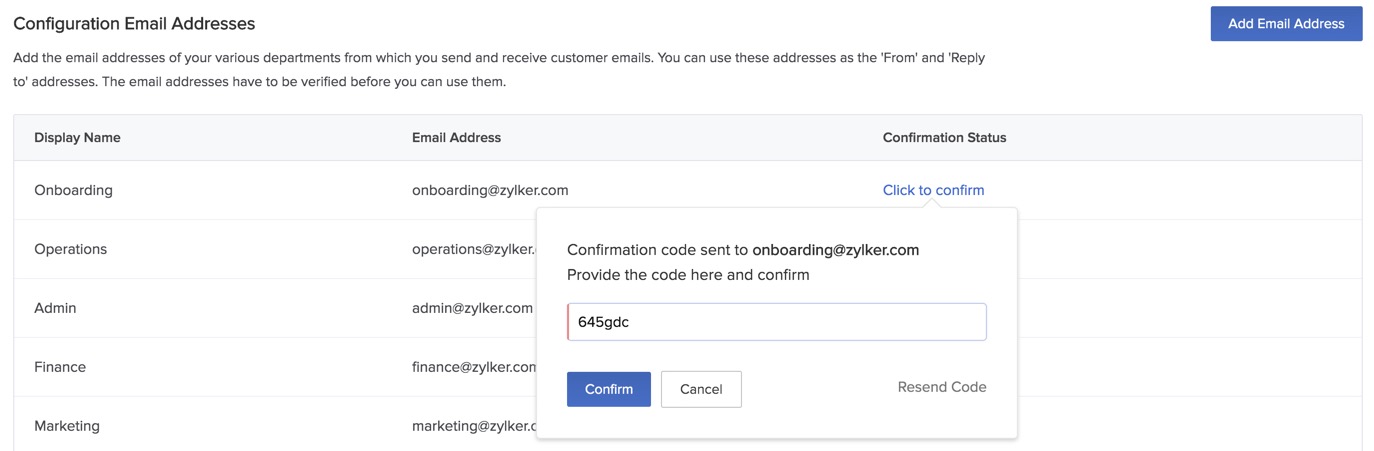The image size is (1374, 451).
Task: Click the Confirmation Status column header
Action: click(944, 138)
